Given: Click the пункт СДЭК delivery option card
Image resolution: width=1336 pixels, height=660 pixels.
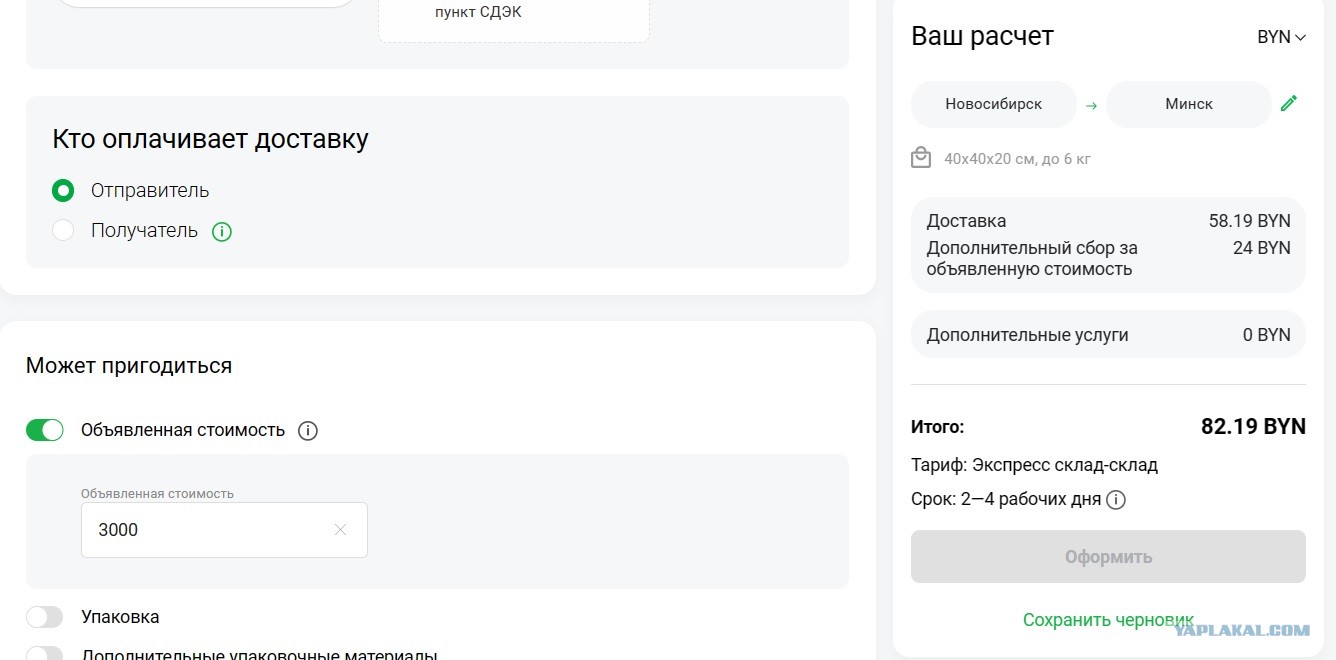Looking at the screenshot, I should (x=513, y=18).
